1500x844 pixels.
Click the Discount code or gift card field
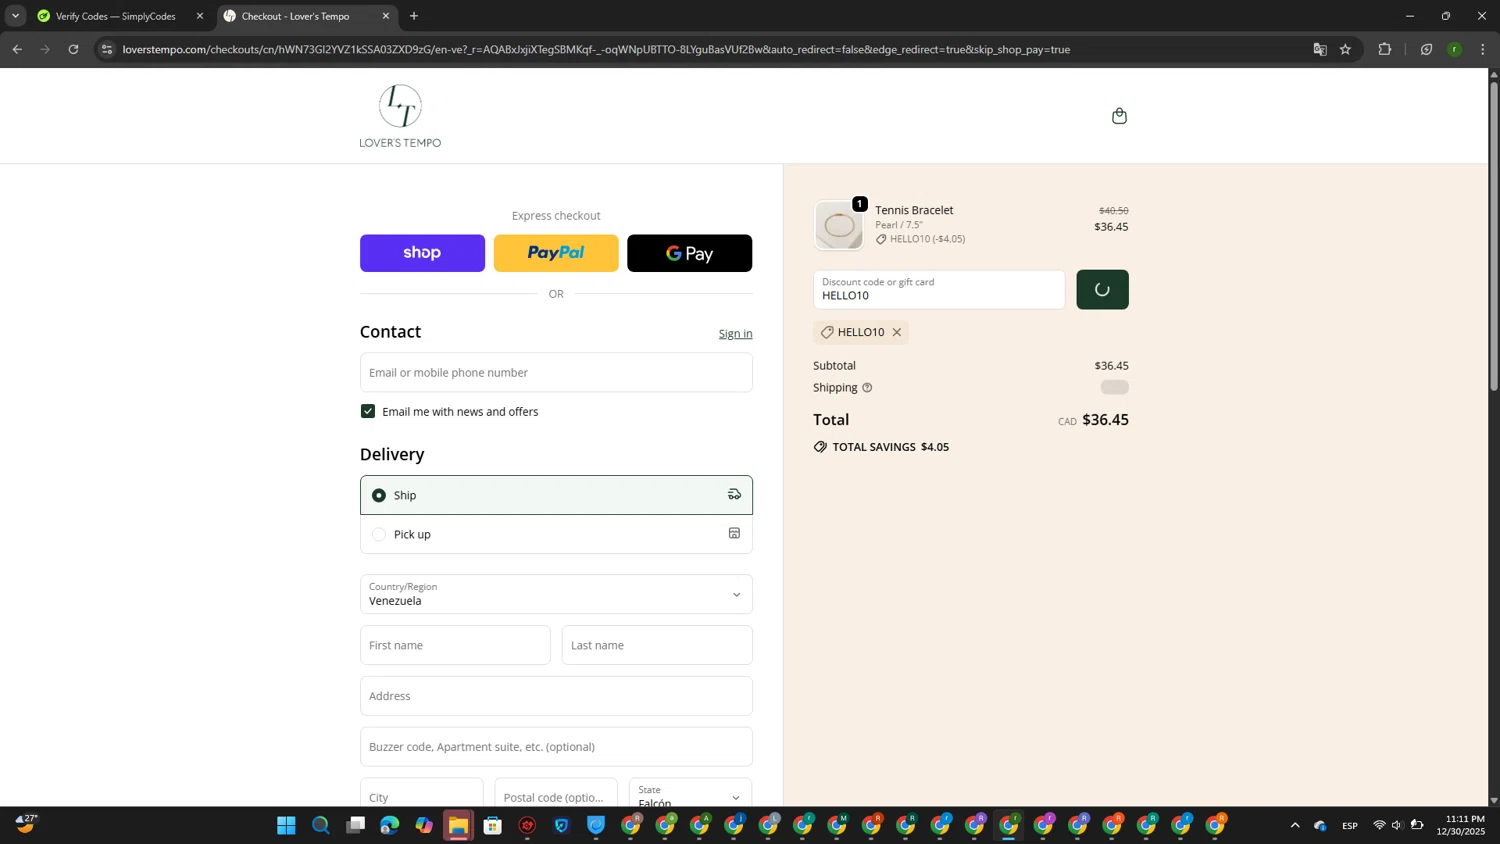[939, 290]
